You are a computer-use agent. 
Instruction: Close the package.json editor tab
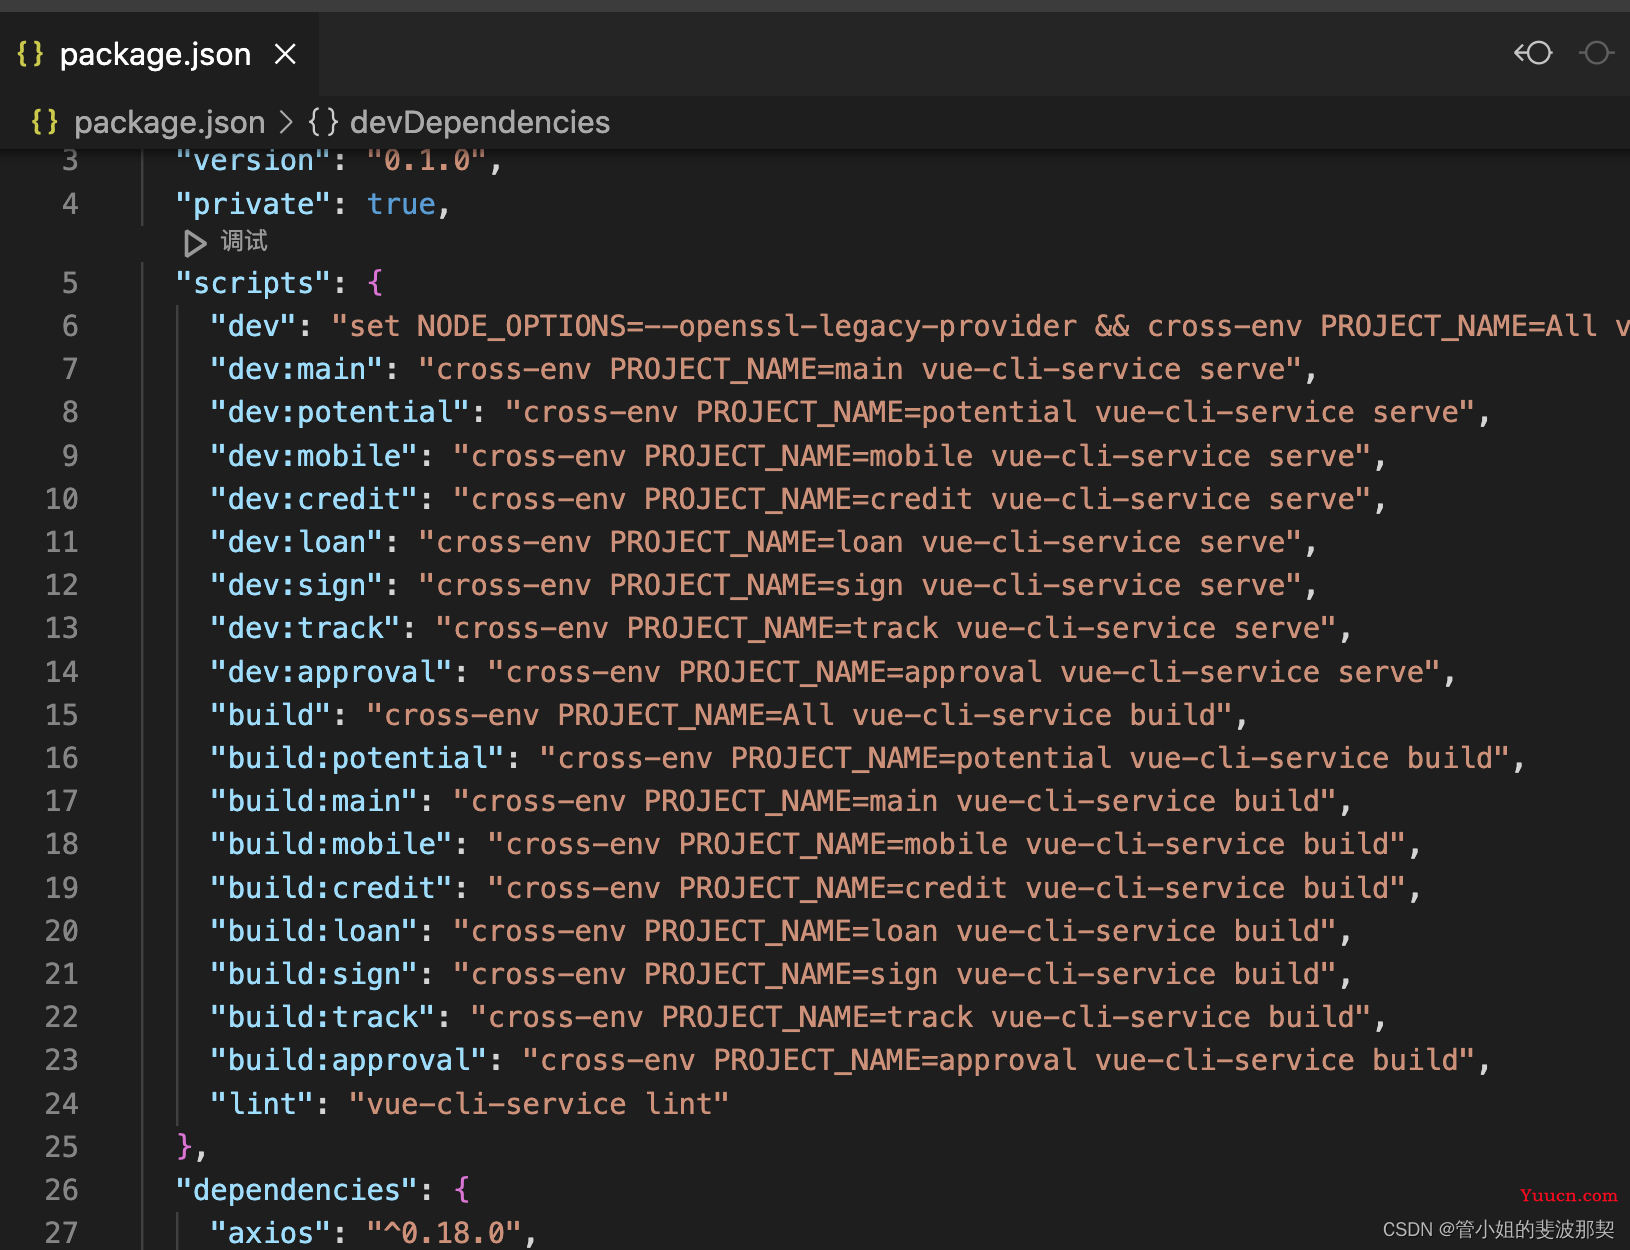click(285, 54)
